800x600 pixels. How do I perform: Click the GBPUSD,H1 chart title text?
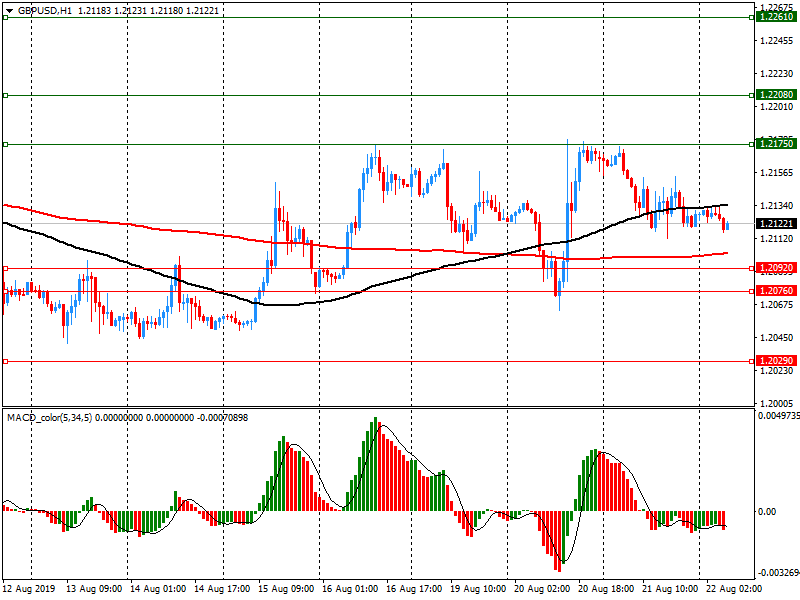[45, 11]
